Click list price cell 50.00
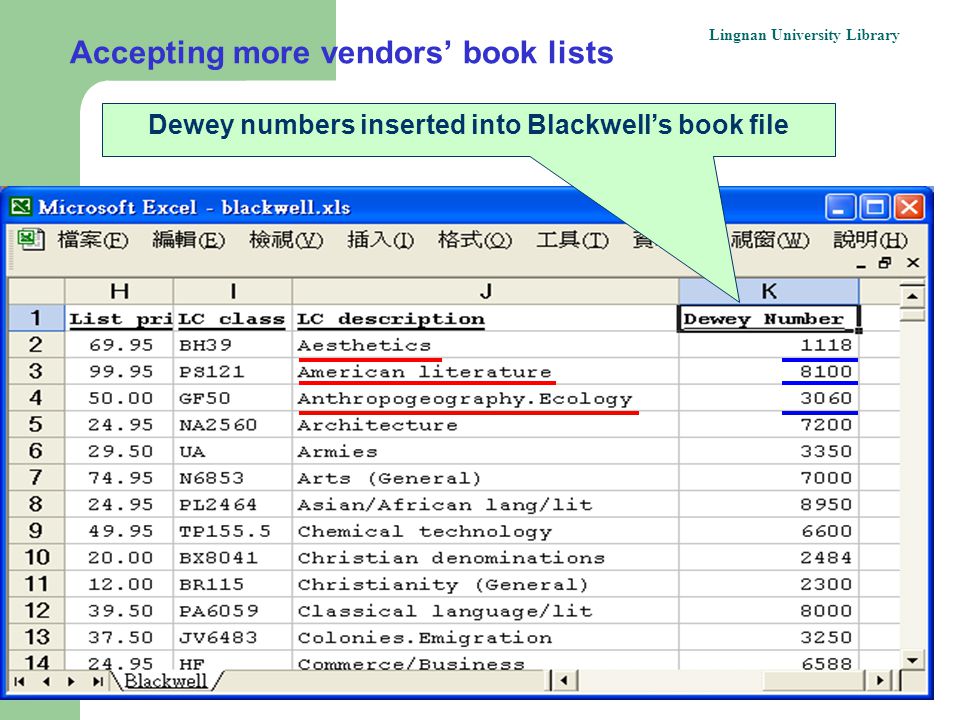 (119, 399)
